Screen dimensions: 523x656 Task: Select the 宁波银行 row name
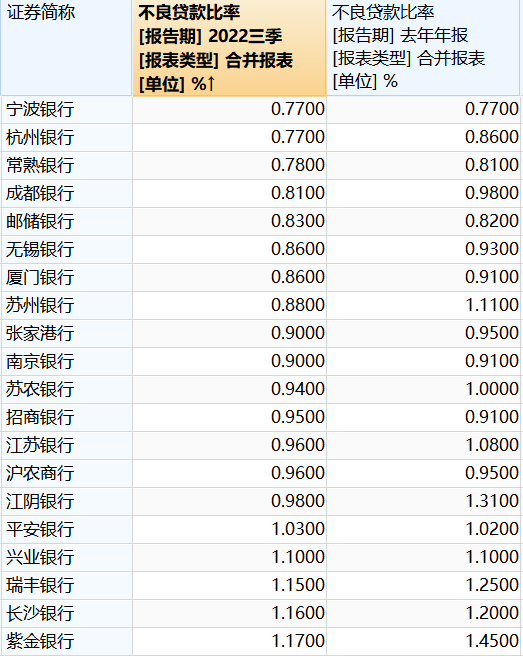[x=40, y=110]
